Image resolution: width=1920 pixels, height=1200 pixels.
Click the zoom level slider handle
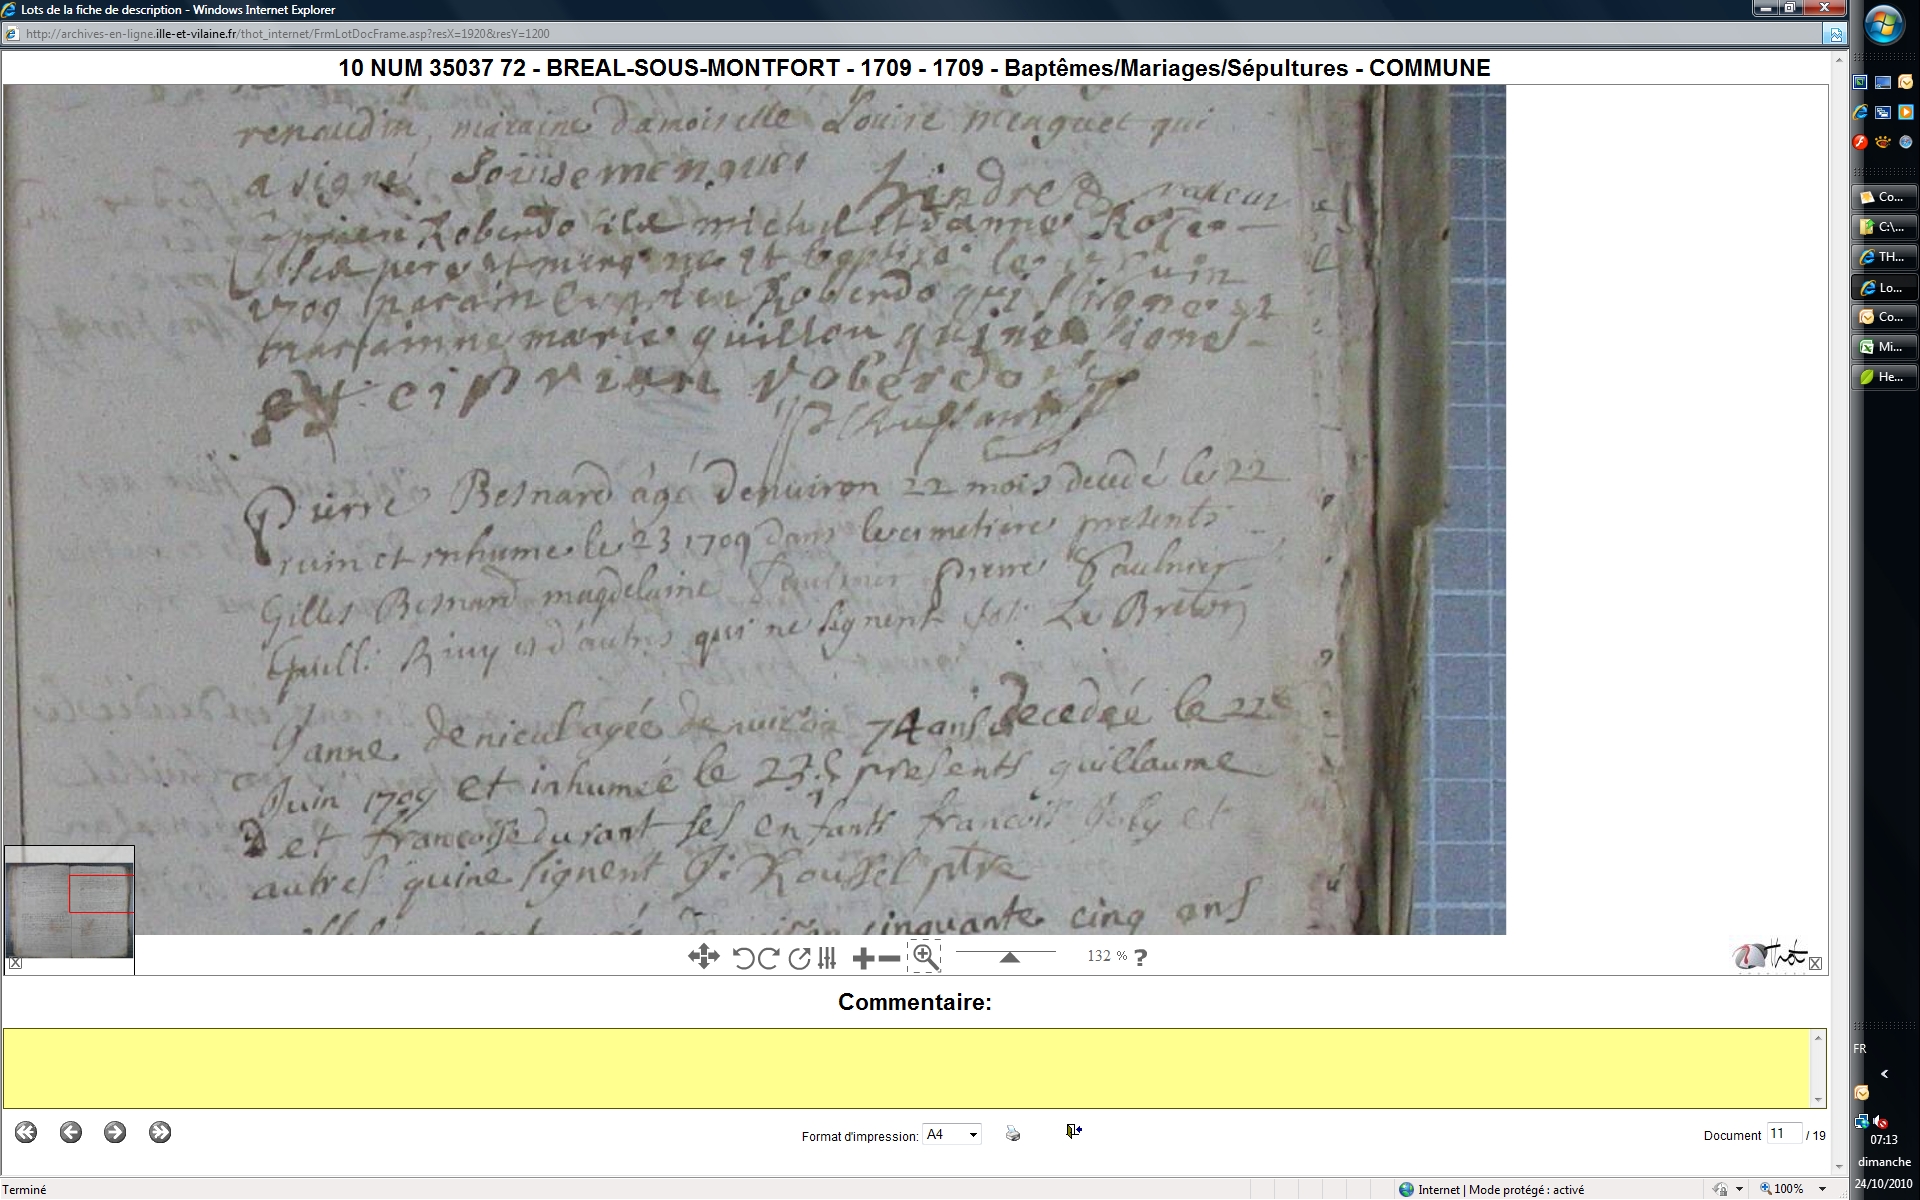pos(1009,957)
